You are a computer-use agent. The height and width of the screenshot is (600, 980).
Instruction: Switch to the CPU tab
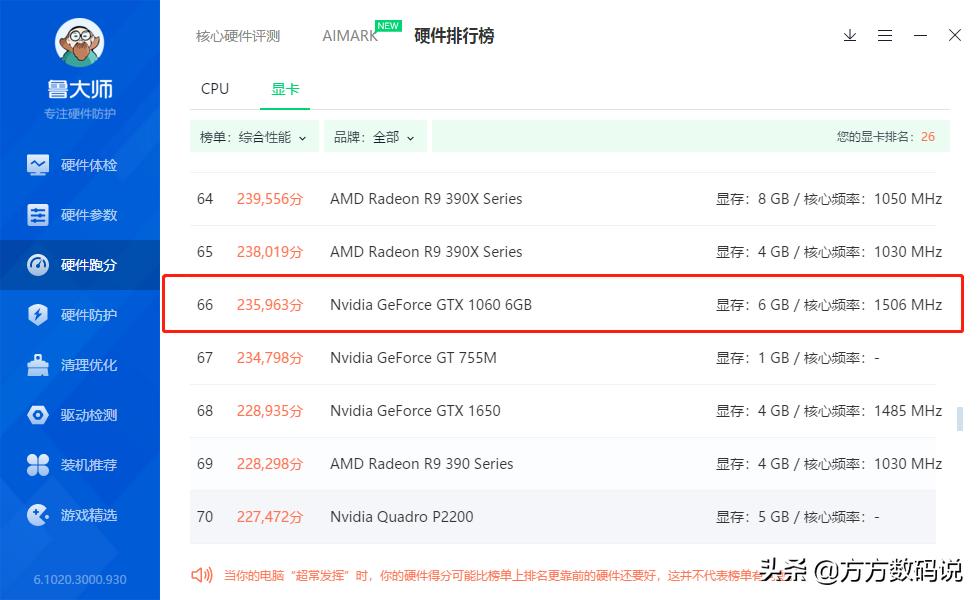pos(214,88)
